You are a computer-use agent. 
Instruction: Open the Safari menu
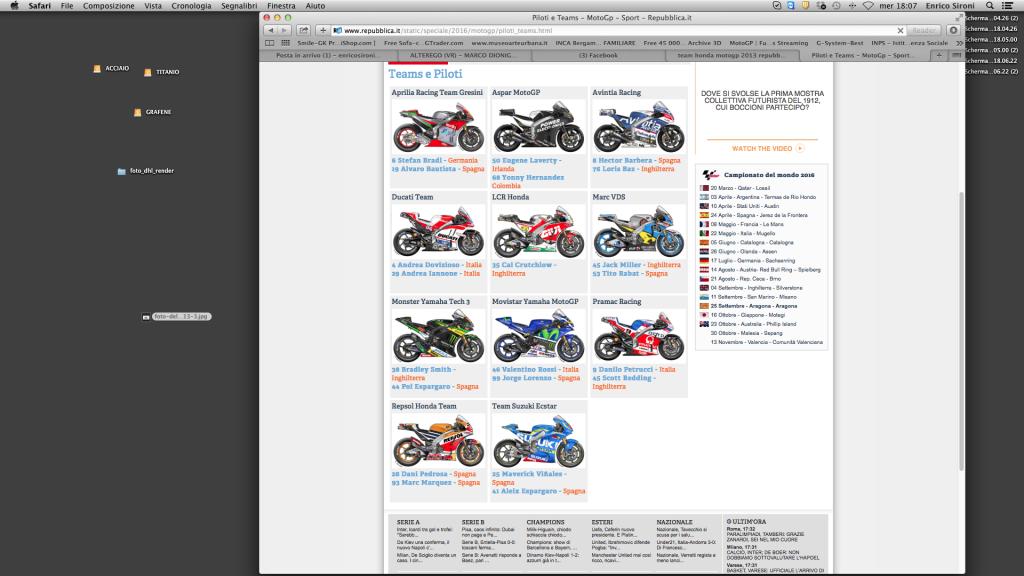click(40, 5)
